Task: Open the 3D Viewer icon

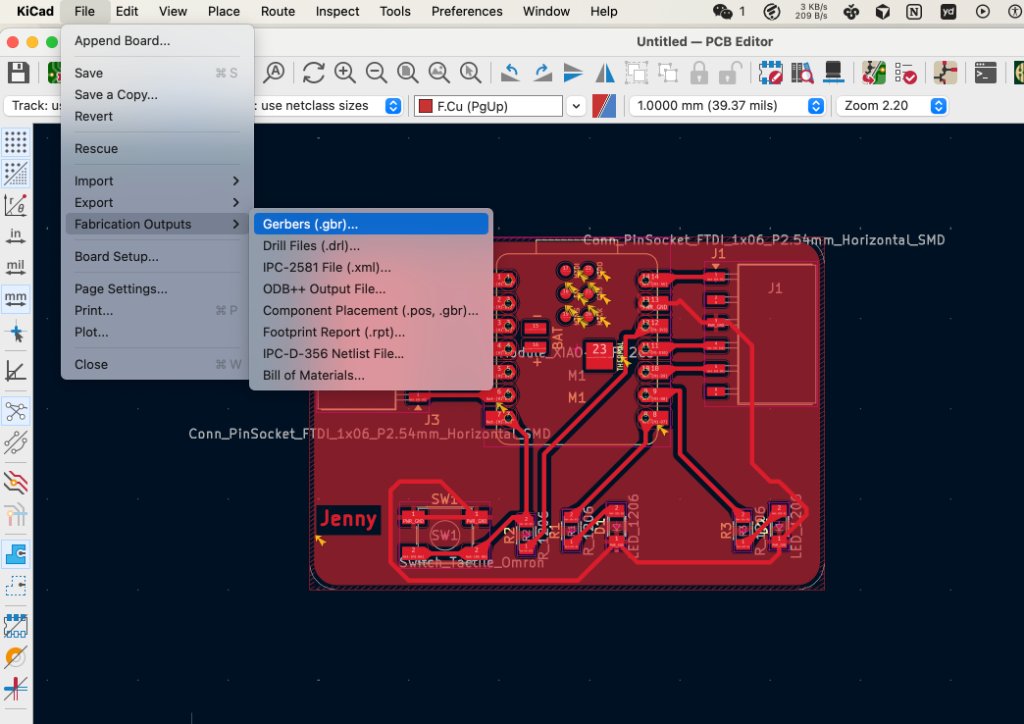Action: click(833, 72)
